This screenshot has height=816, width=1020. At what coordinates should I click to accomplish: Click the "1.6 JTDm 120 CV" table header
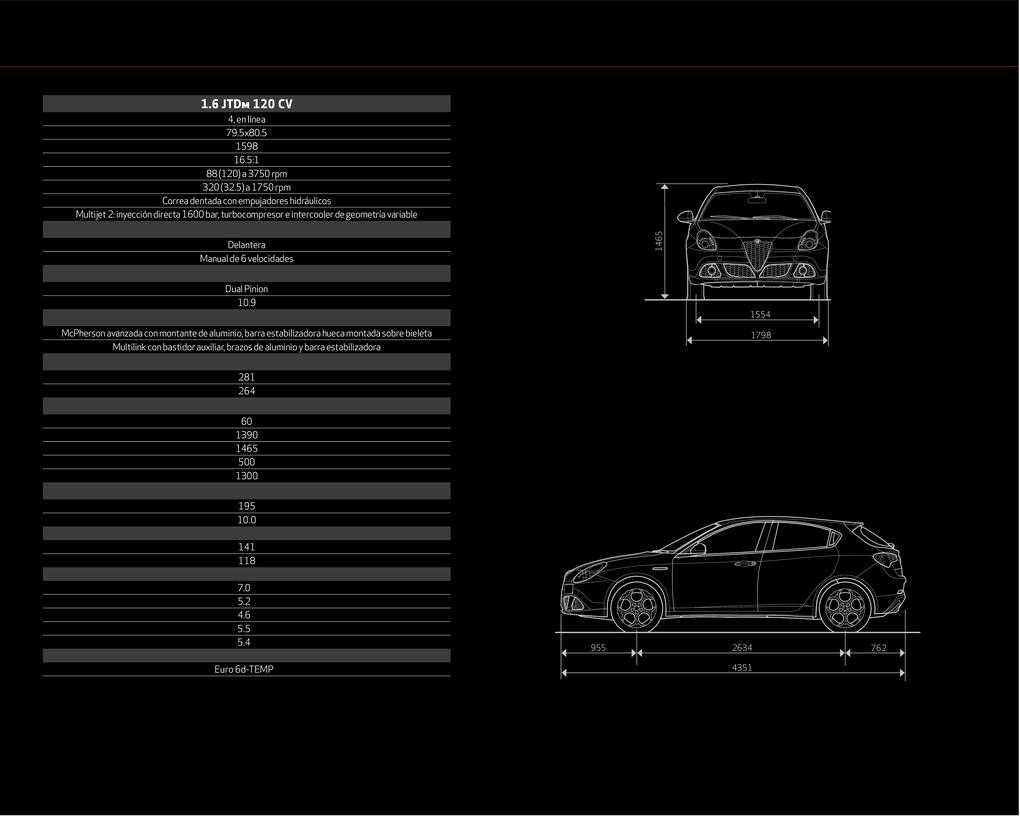247,103
